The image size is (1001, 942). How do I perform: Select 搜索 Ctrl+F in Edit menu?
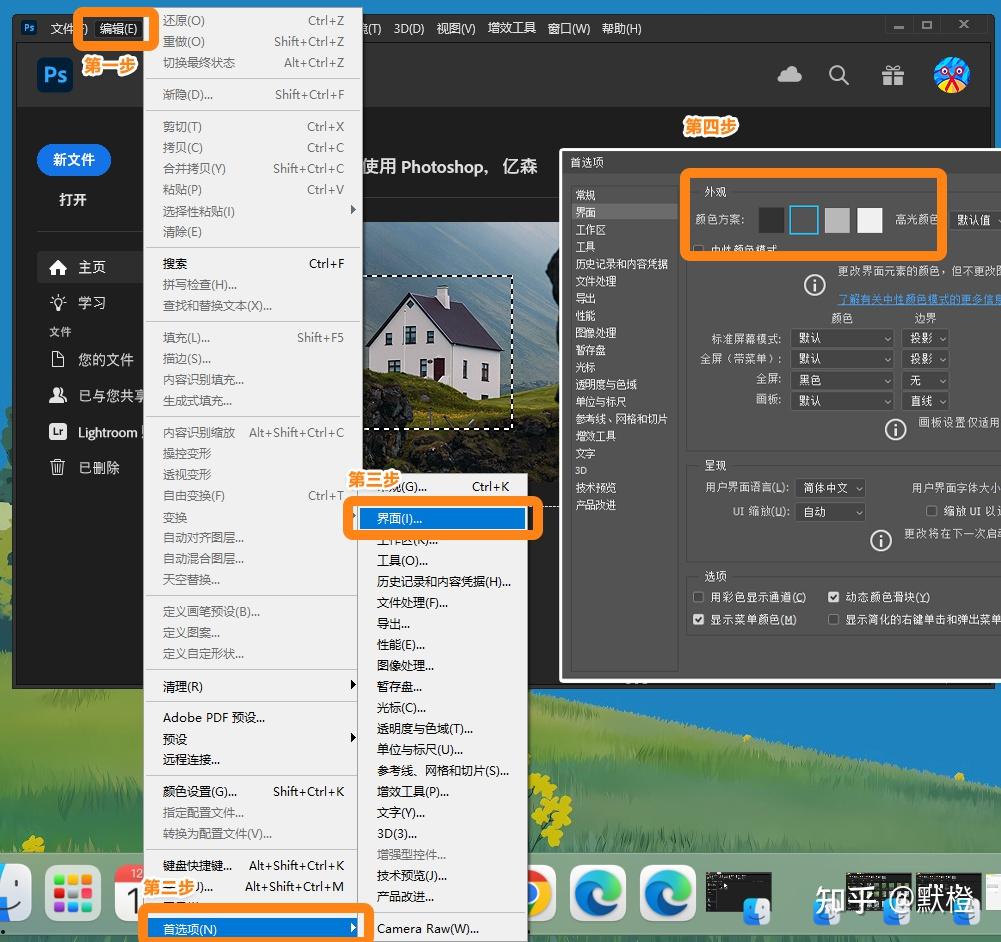253,264
